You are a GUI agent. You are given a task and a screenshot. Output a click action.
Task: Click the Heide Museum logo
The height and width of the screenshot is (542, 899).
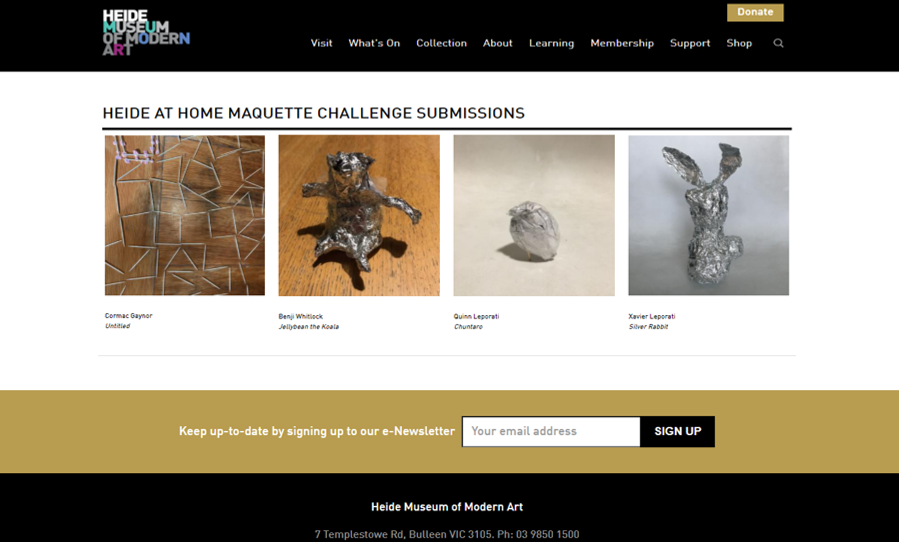(146, 33)
